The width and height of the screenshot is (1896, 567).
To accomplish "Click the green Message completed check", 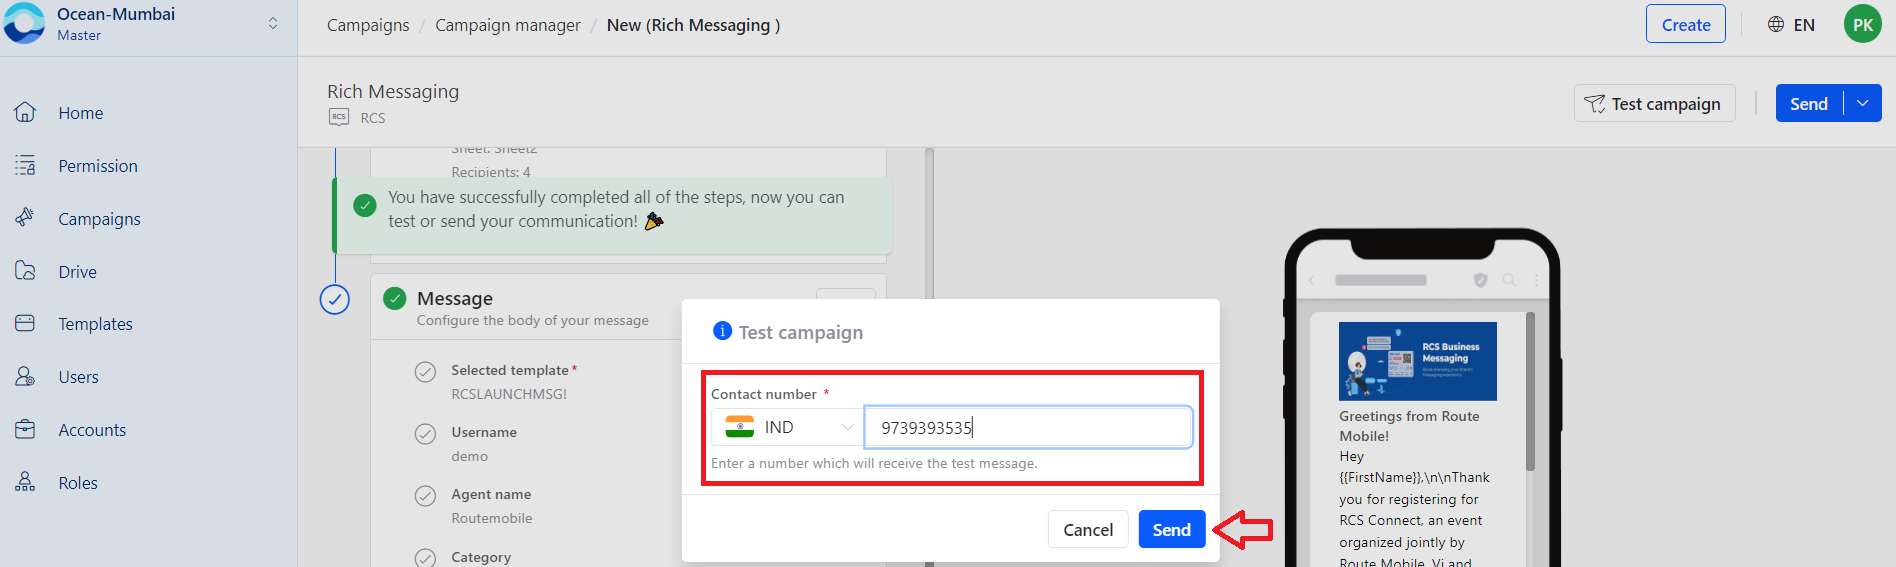I will pyautogui.click(x=395, y=298).
